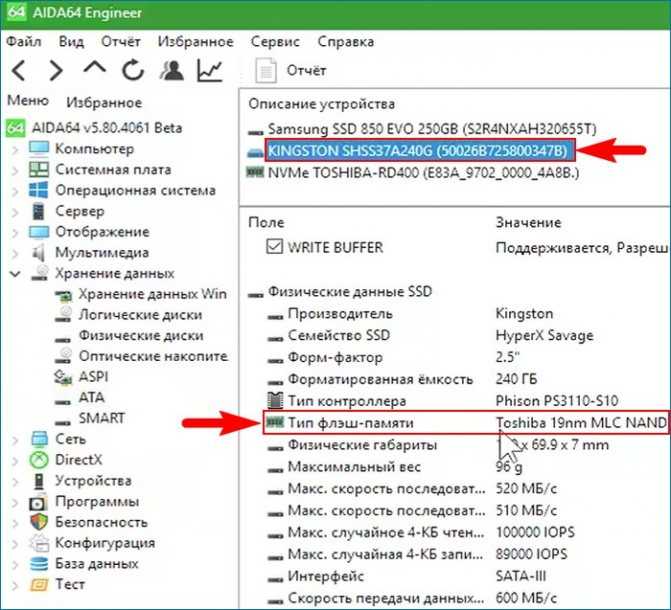
Task: Open the user manager person icon
Action: (x=172, y=70)
